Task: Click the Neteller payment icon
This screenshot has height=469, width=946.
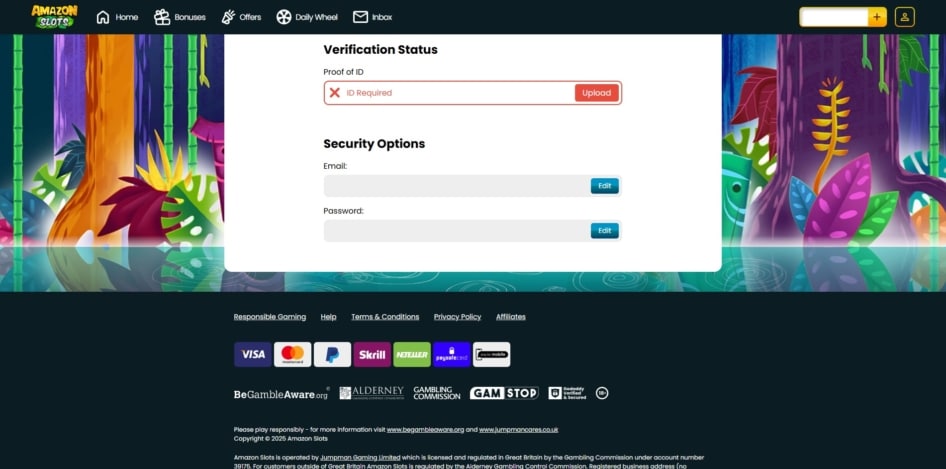Action: click(412, 354)
